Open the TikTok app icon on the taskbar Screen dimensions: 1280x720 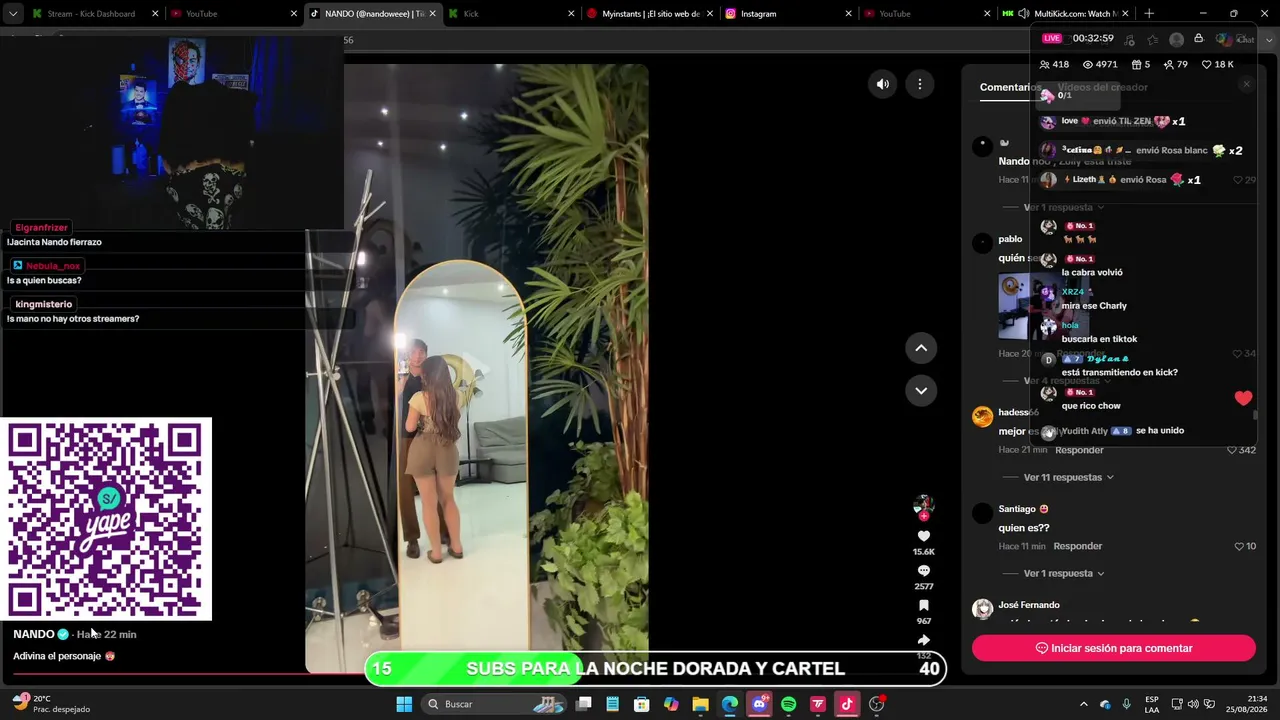(847, 704)
